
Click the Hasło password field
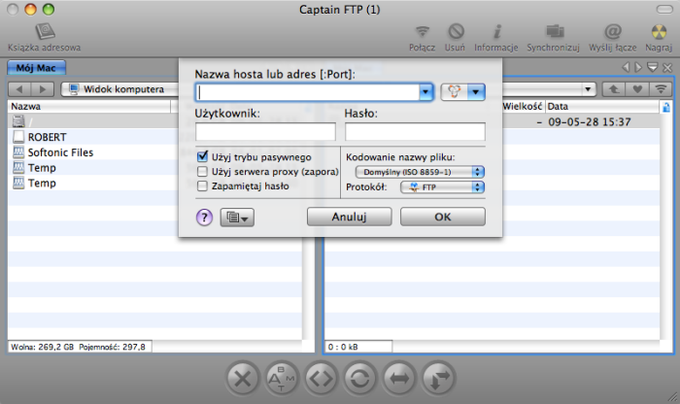[415, 131]
